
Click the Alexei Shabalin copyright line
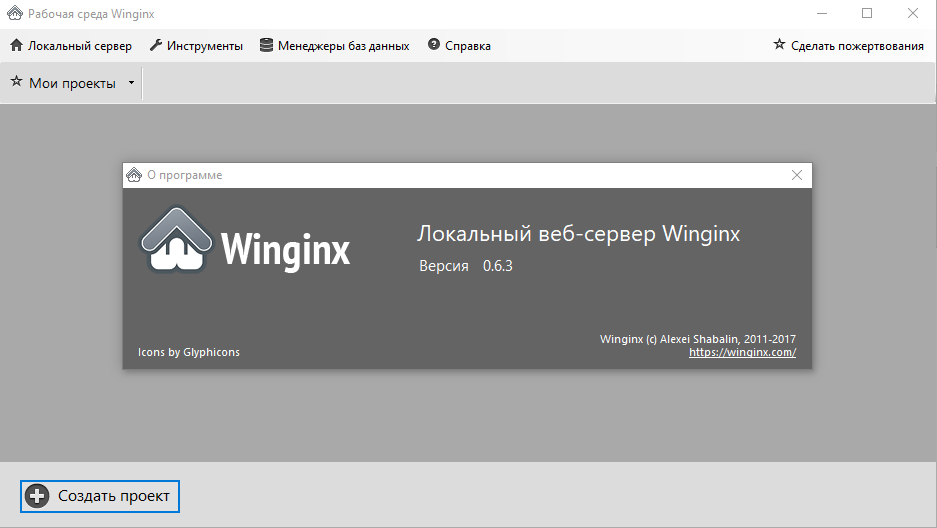tap(698, 339)
